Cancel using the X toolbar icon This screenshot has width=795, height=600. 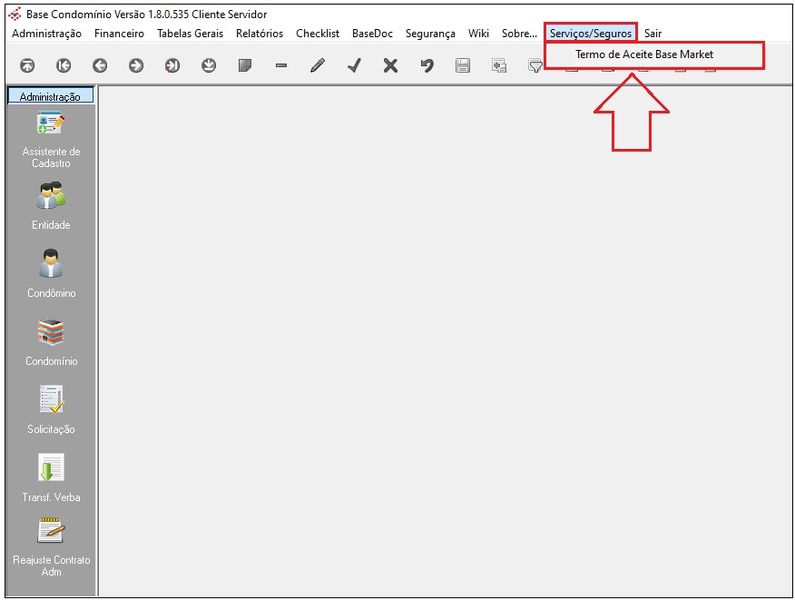[390, 66]
